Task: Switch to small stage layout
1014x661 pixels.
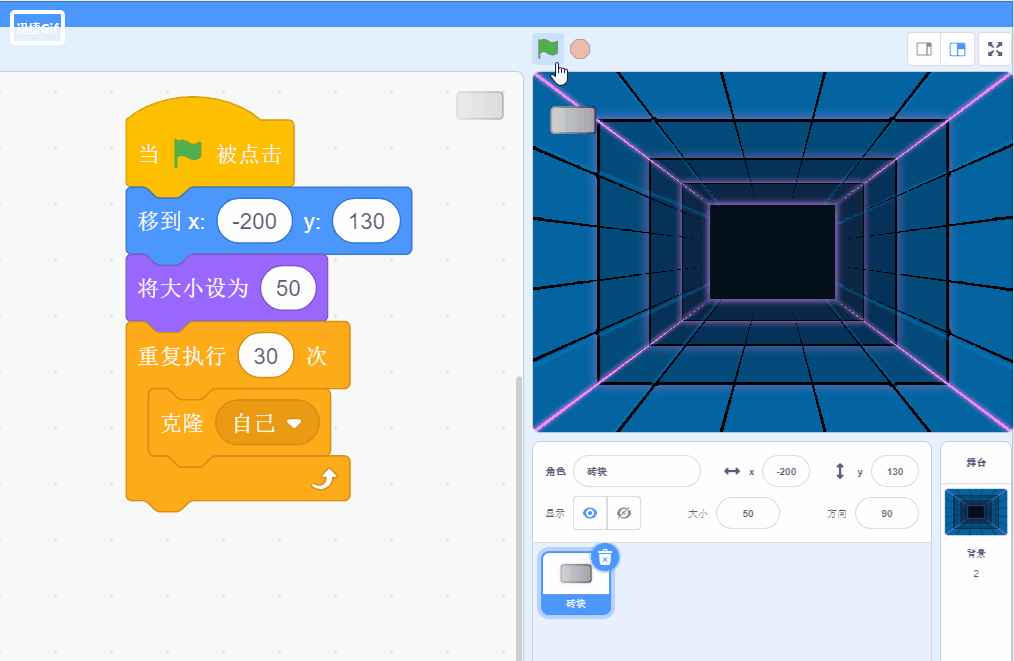Action: click(924, 49)
